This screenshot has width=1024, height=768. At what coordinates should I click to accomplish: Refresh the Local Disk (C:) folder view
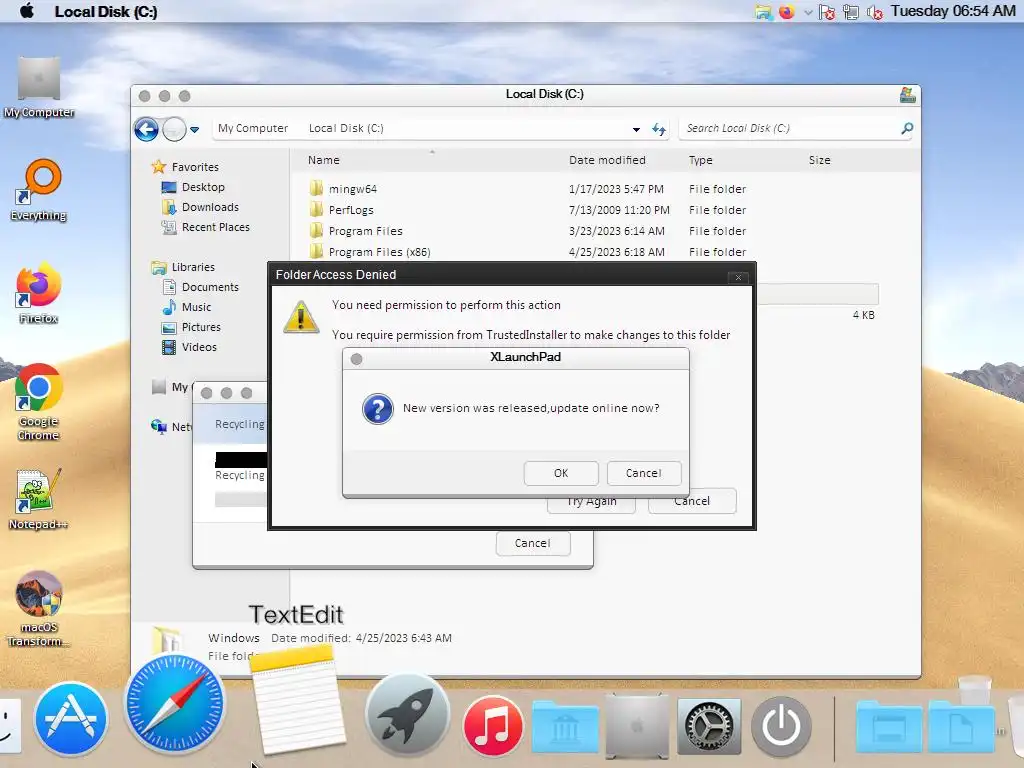tap(659, 129)
